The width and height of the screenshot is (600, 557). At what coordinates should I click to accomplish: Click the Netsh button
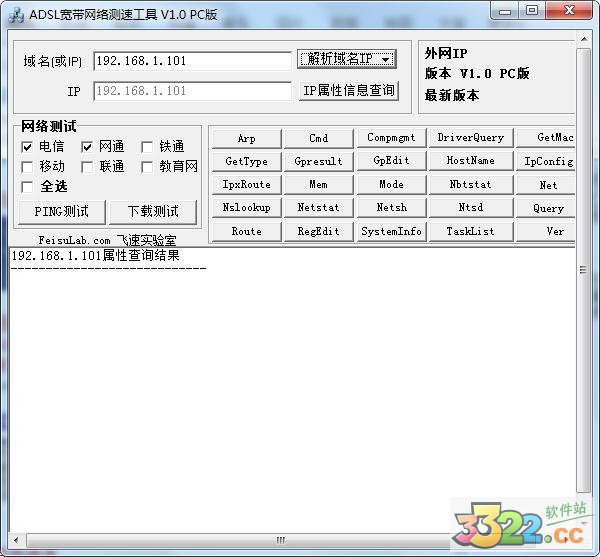(x=391, y=208)
